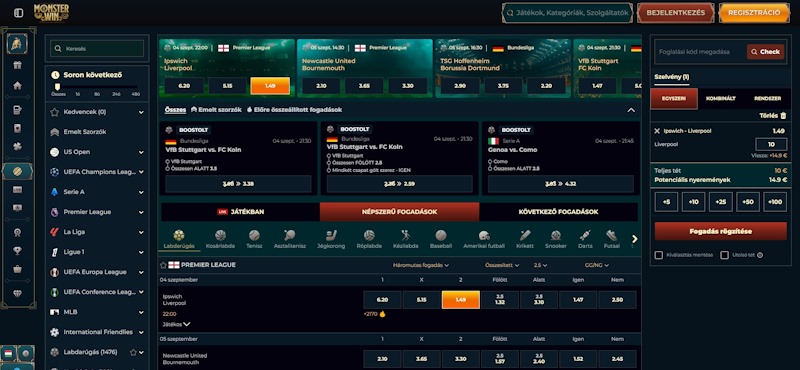Toggle the Ipswich-Liverpool 1.49 odds in match row
Screen dimensions: 800x370
click(460, 300)
